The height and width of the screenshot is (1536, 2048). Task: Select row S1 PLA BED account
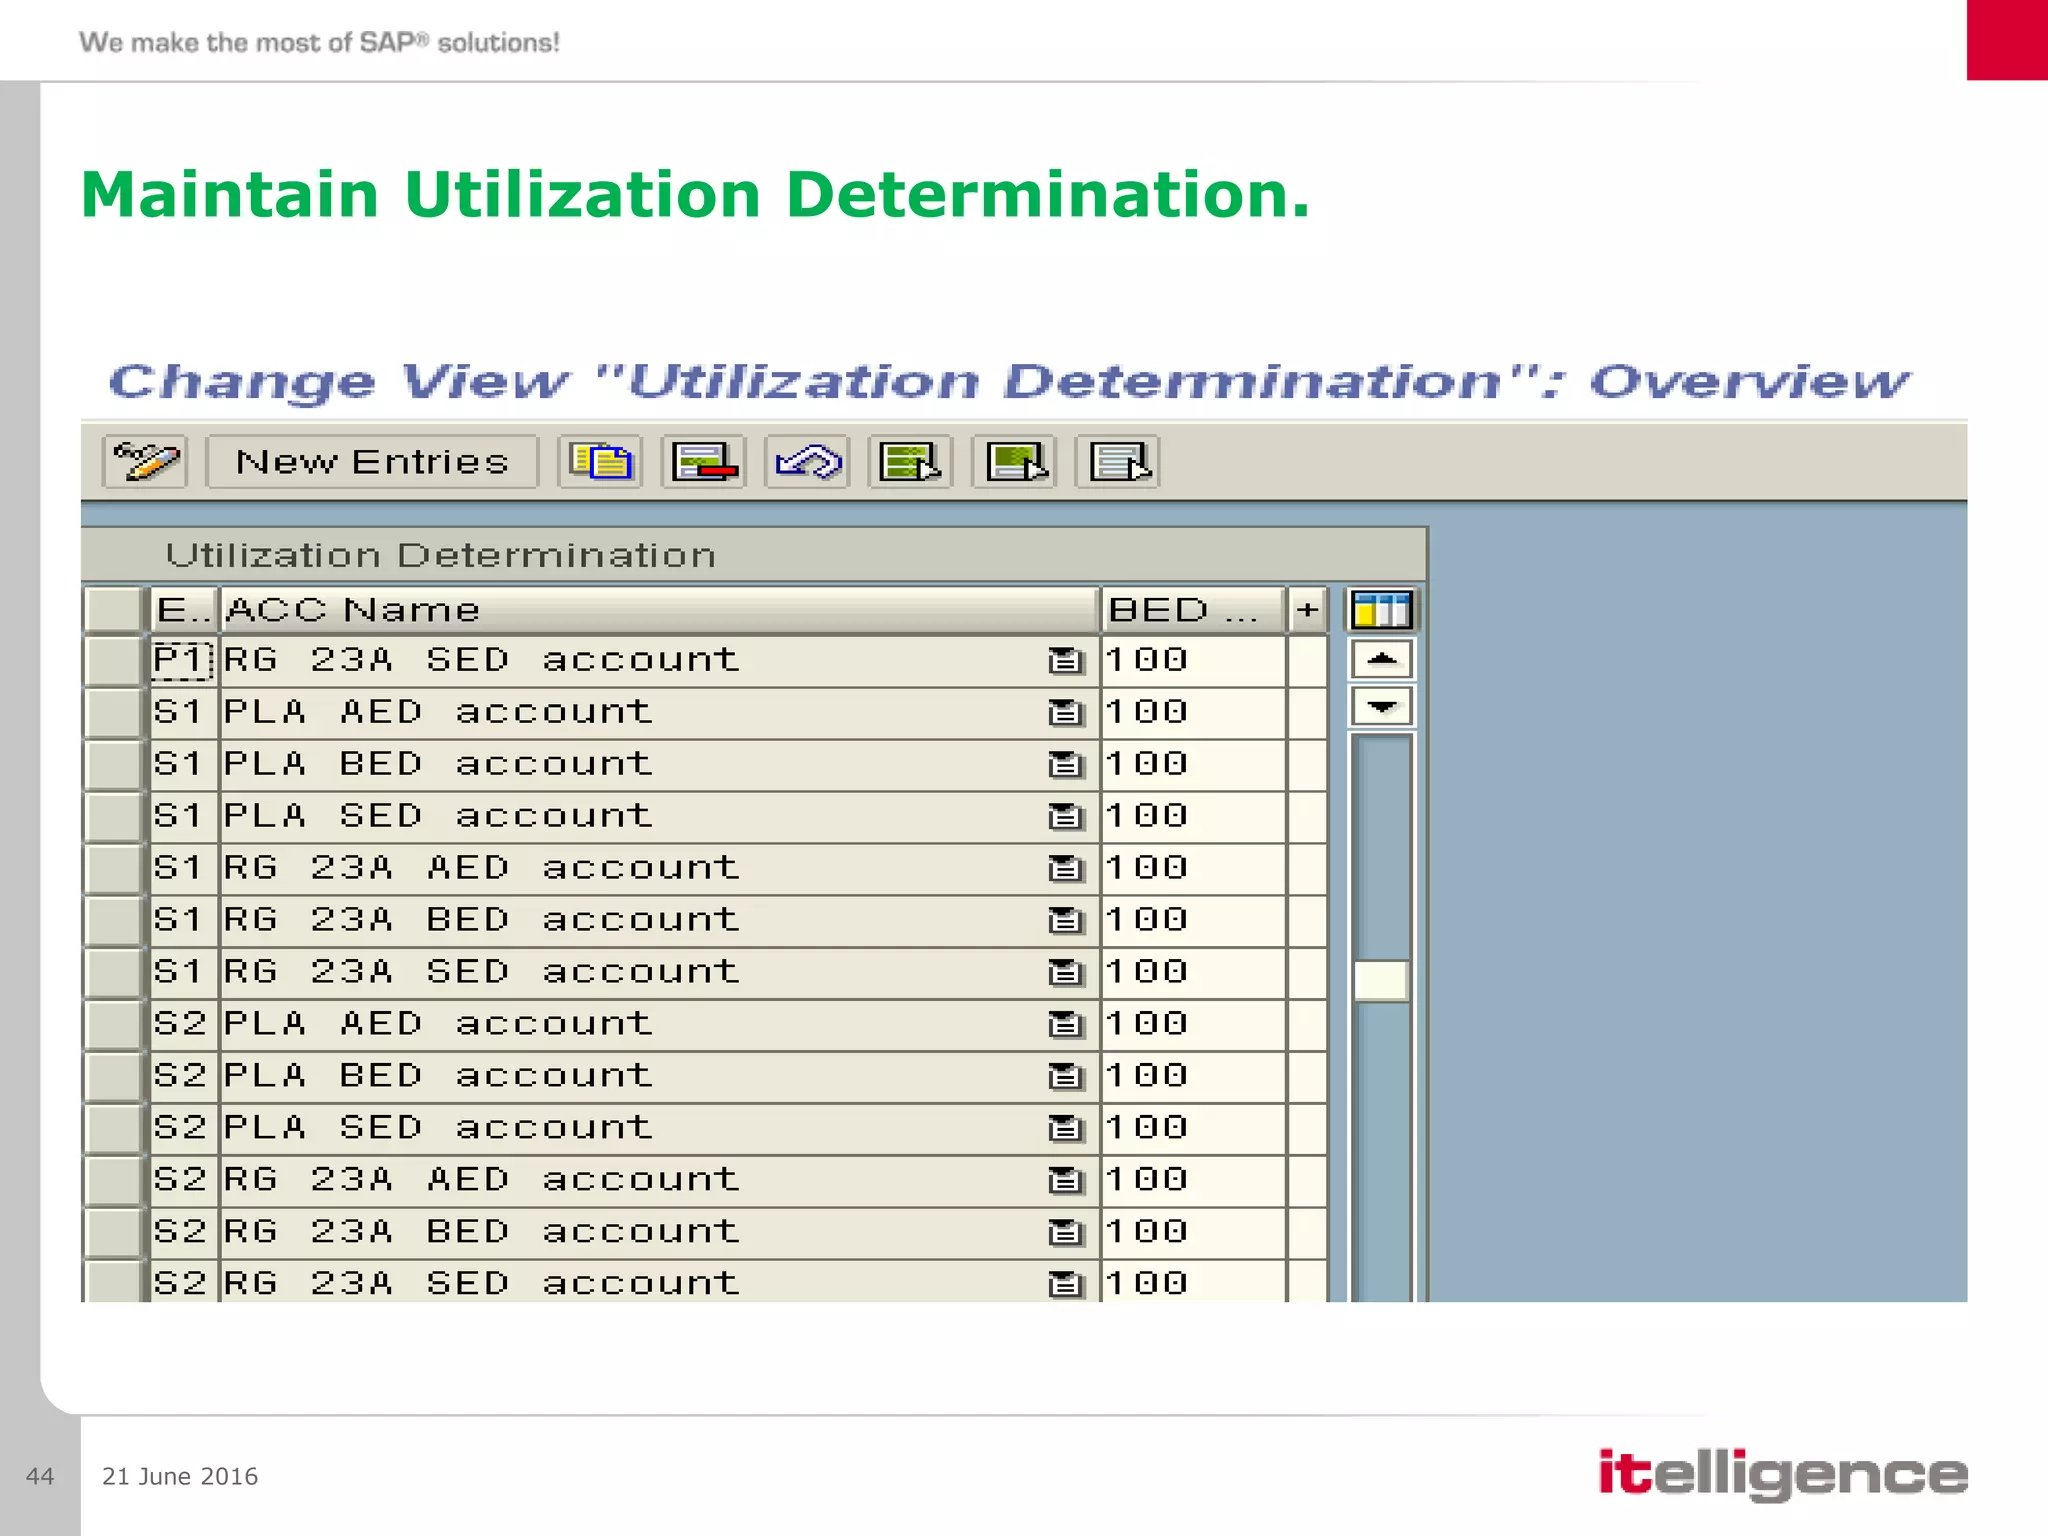pos(113,764)
